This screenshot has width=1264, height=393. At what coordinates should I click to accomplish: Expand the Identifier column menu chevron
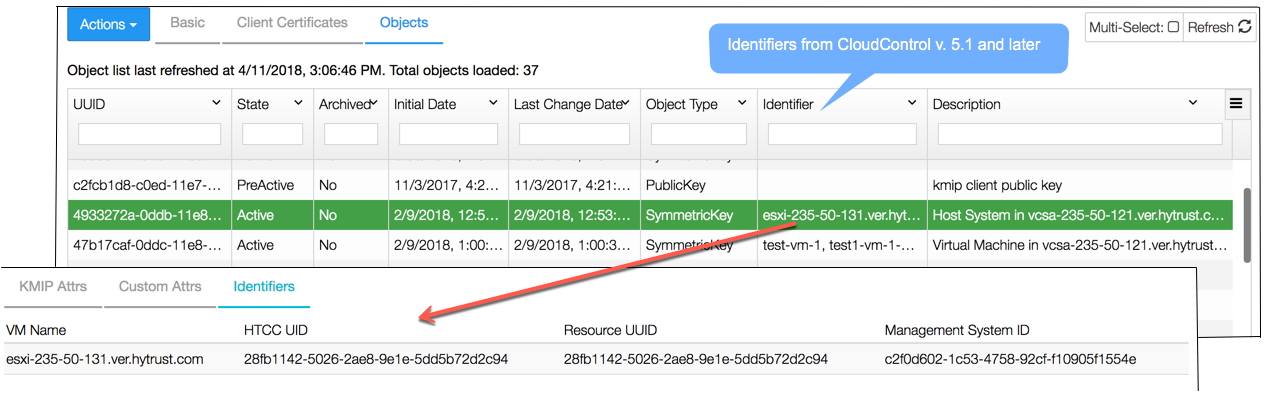coord(912,103)
